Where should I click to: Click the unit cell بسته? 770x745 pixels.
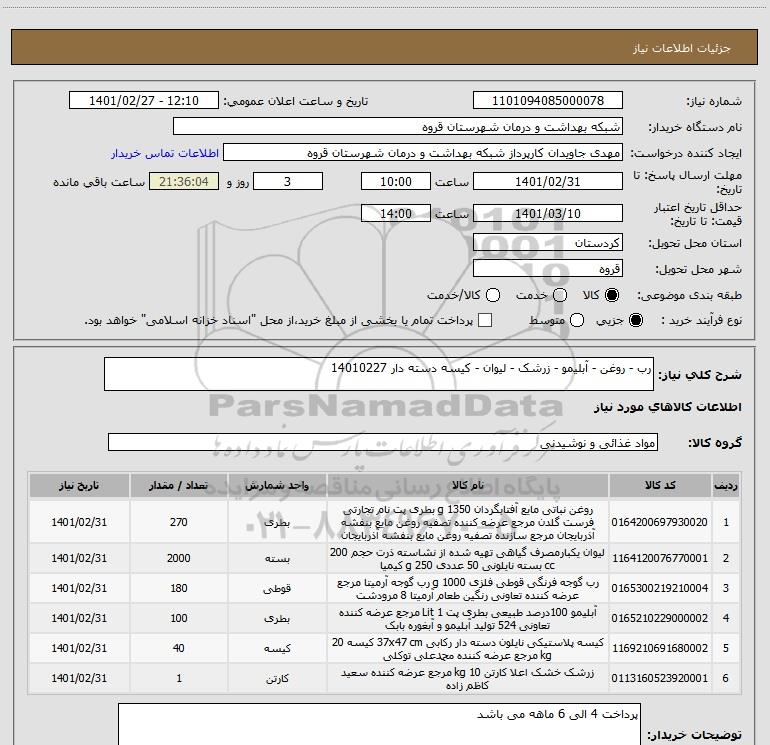click(277, 558)
